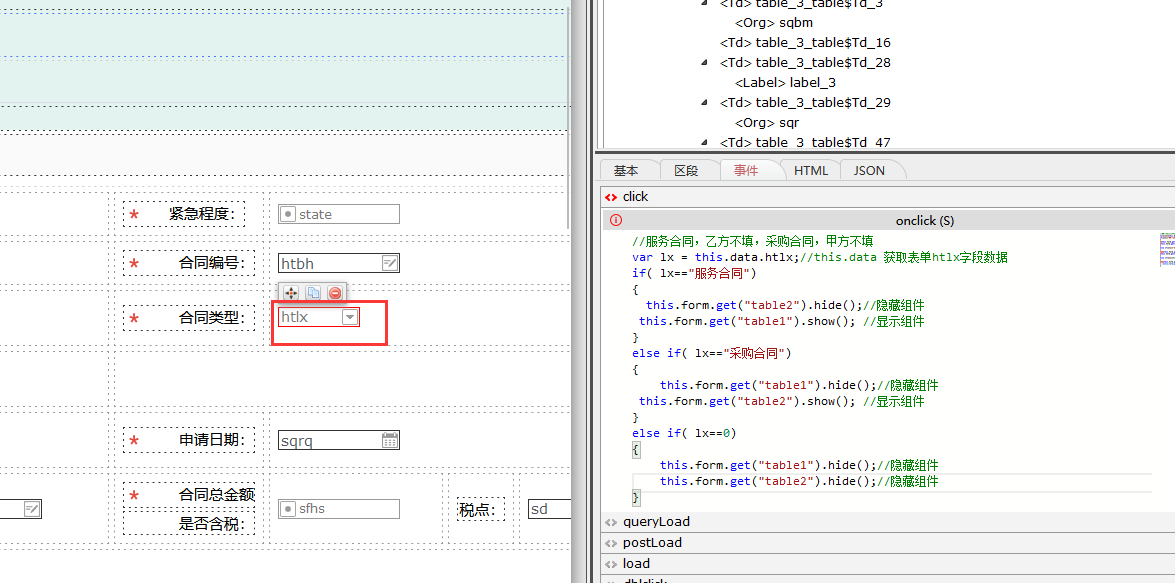Select the sfhs radio component
Screen dimensions: 1175x583
click(339, 509)
